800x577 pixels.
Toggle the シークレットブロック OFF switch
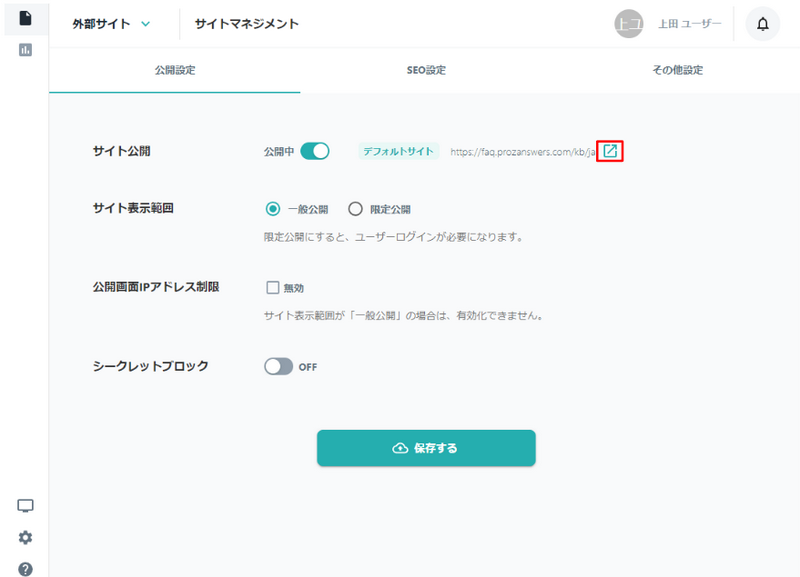point(279,366)
